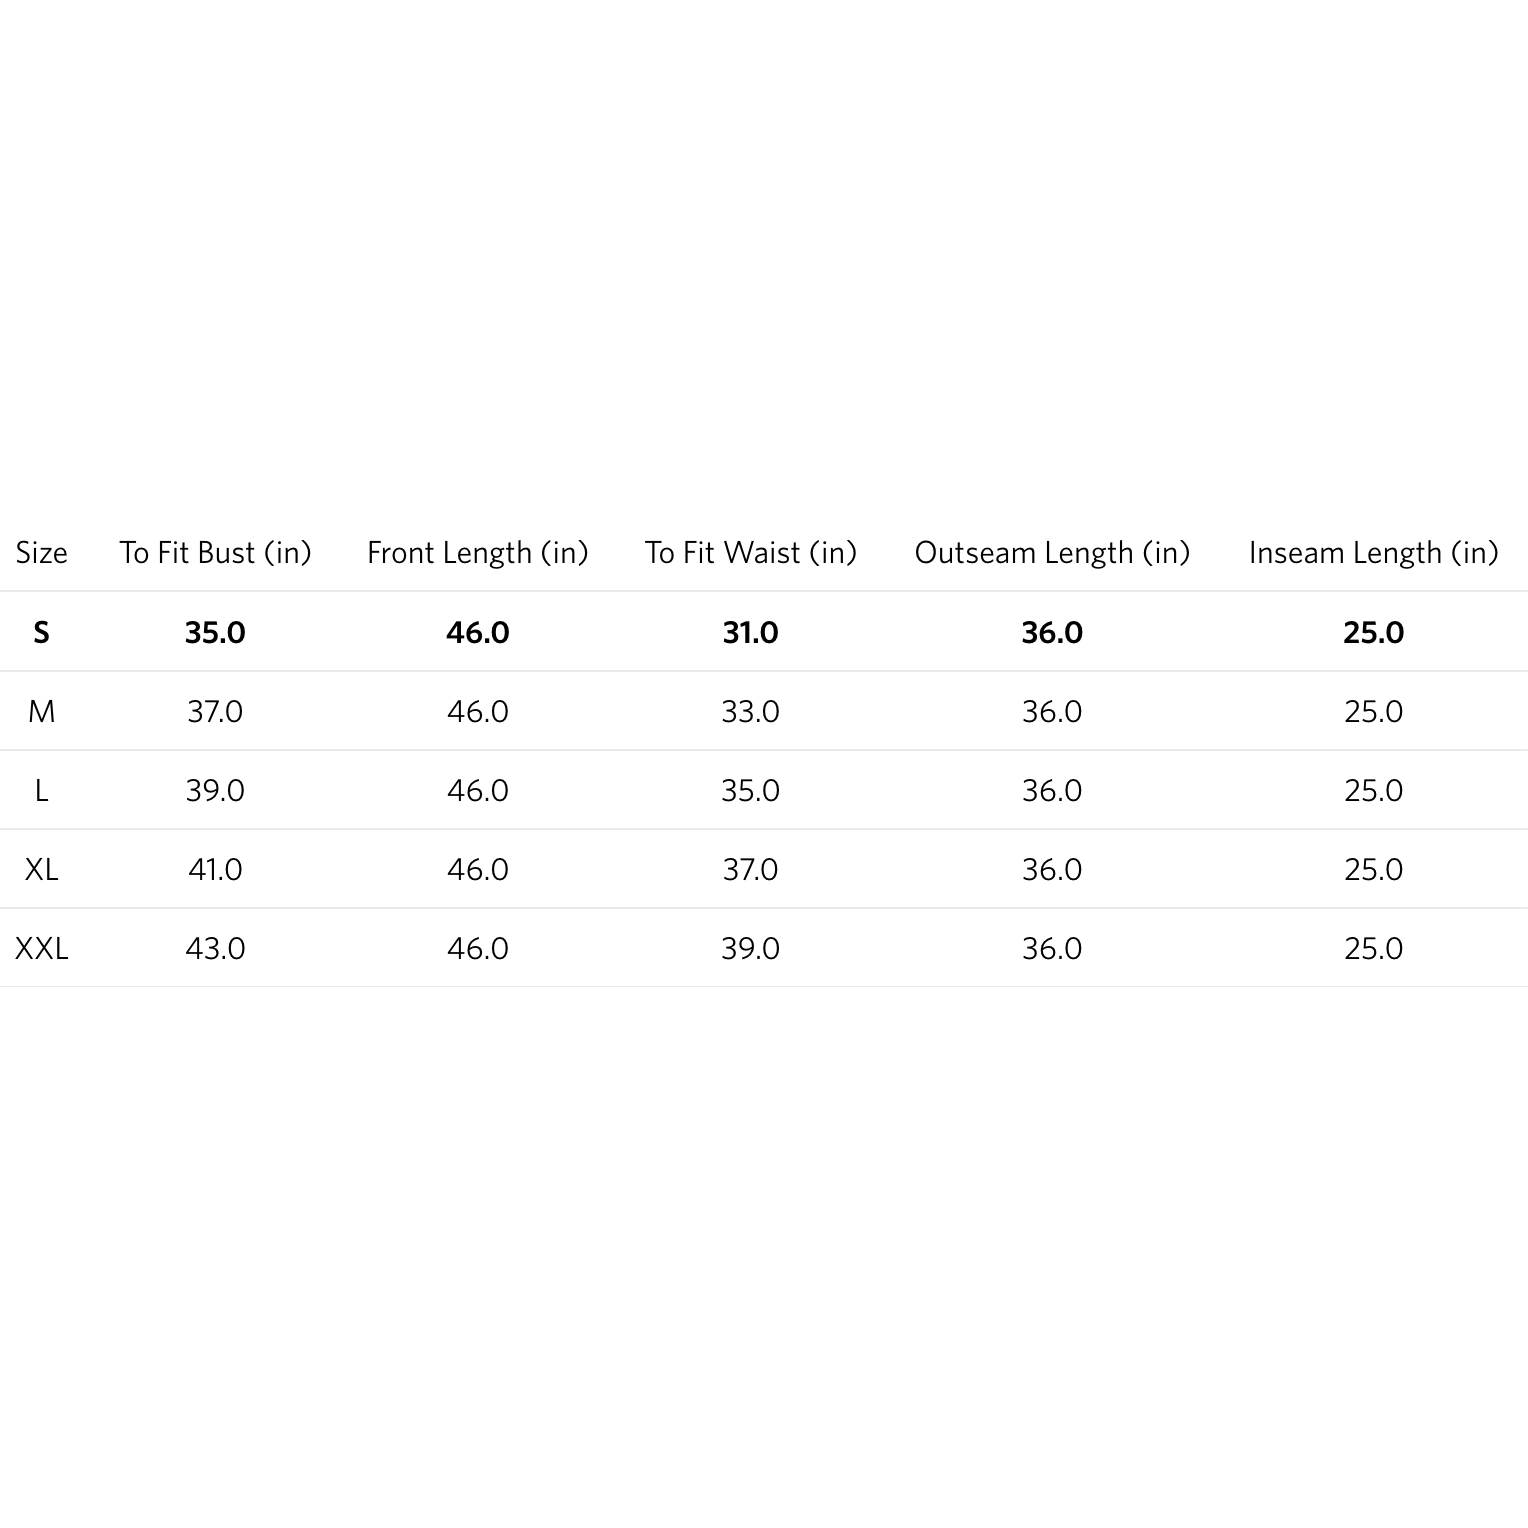
Task: Click the 41.0 bust value for XL
Action: pos(215,869)
